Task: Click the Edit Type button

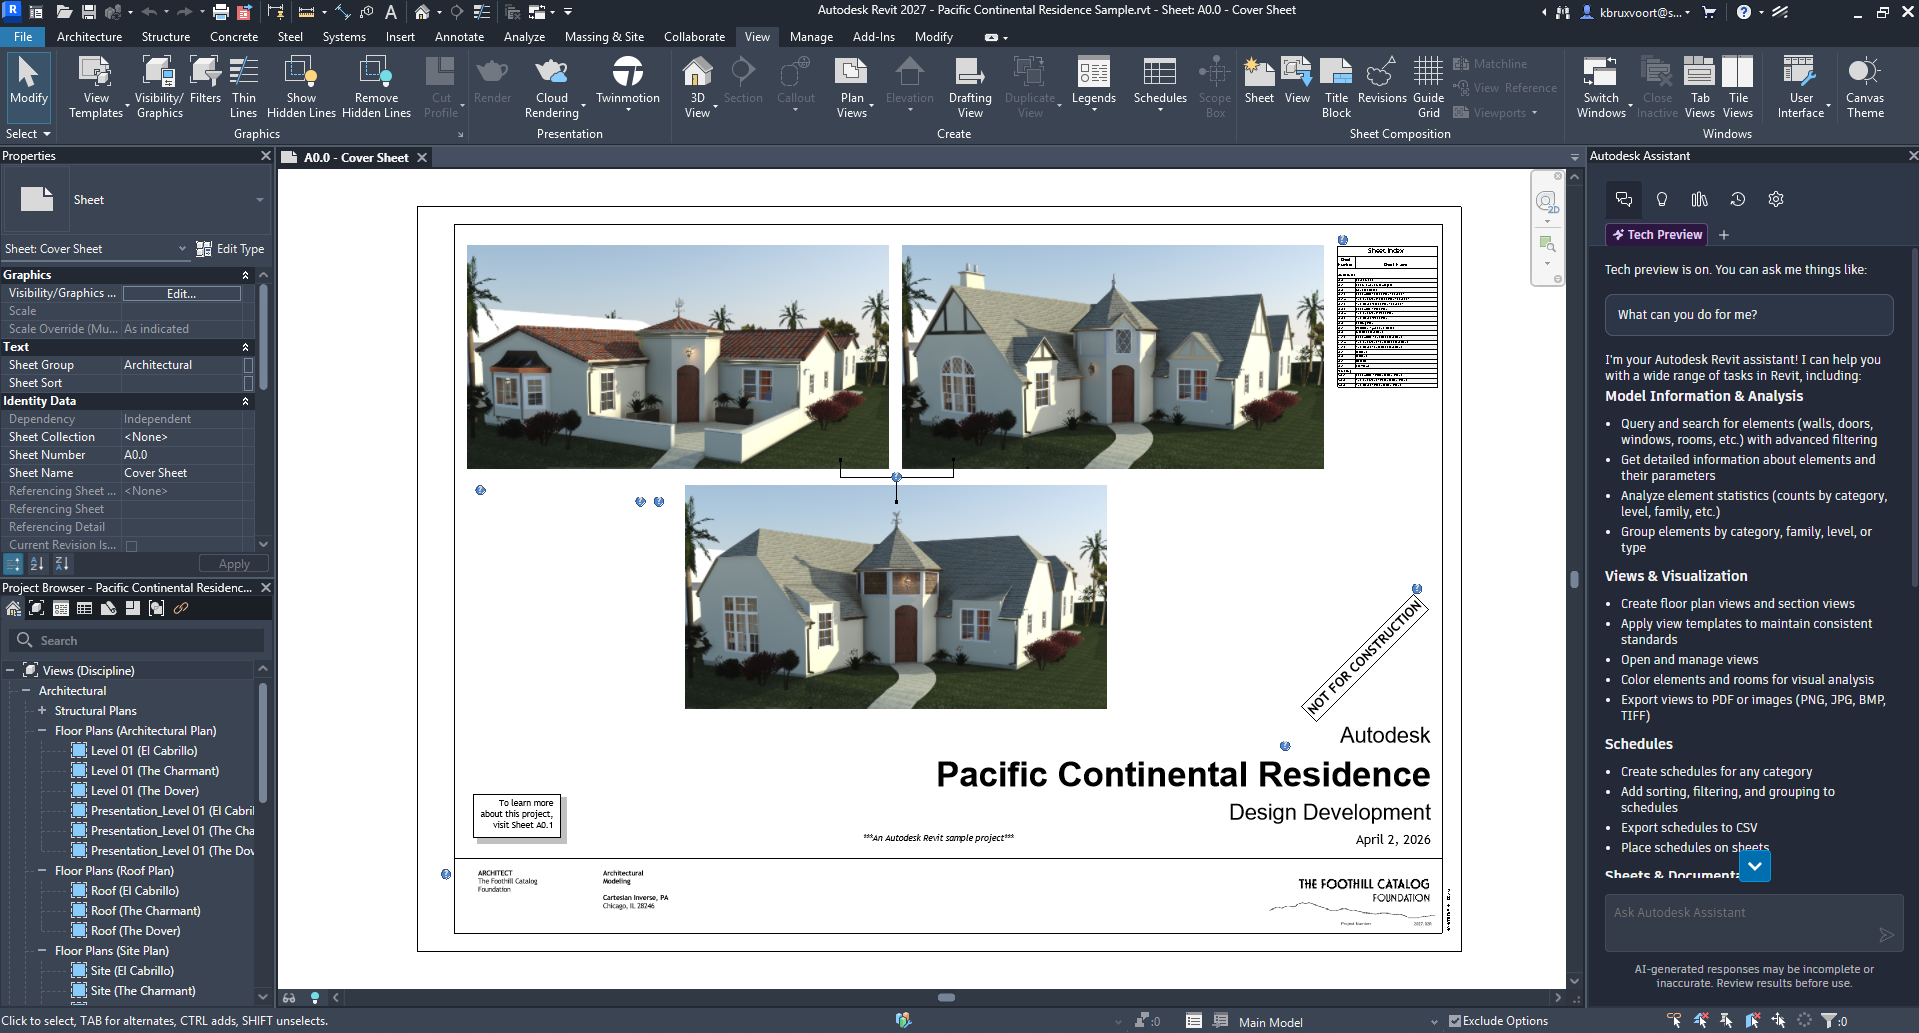Action: point(231,249)
